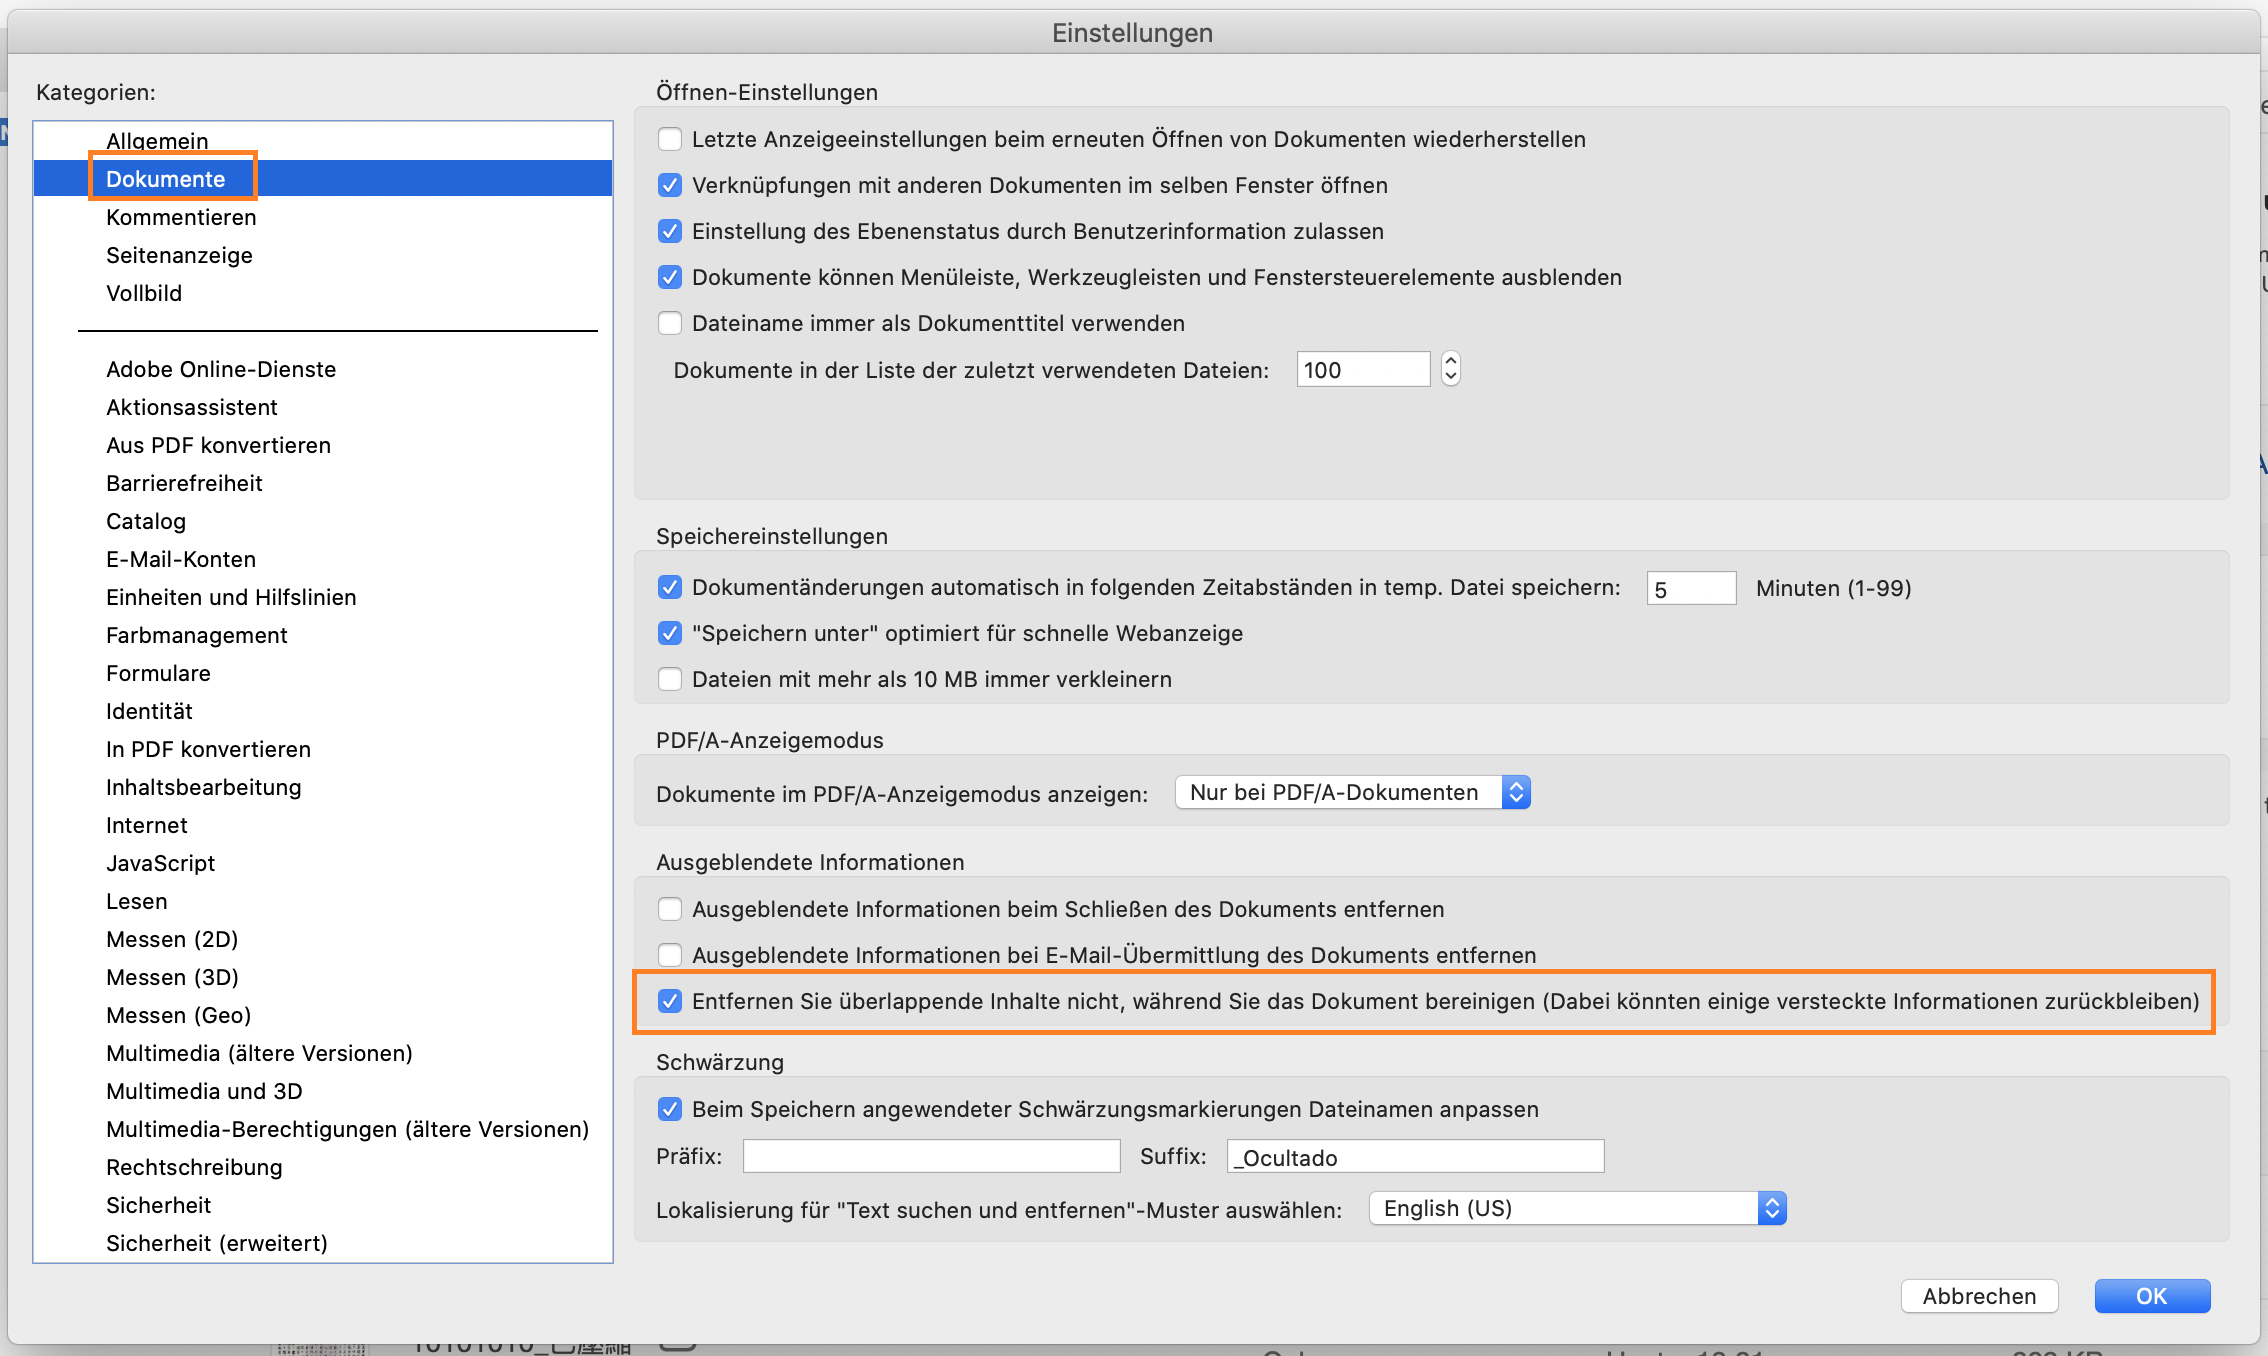Open the PDF/A-Anzeigemodus dropdown

pyautogui.click(x=1352, y=792)
